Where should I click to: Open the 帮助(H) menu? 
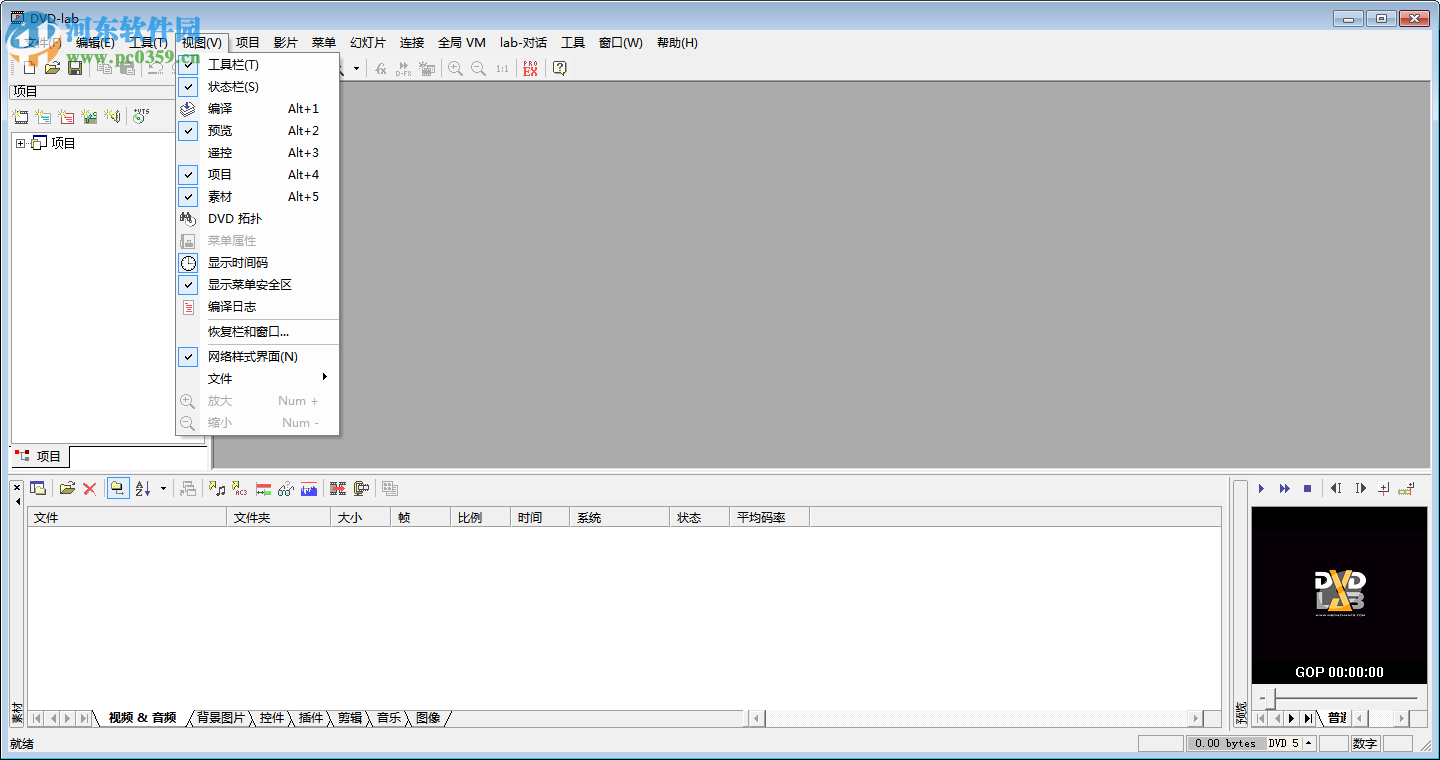[677, 43]
